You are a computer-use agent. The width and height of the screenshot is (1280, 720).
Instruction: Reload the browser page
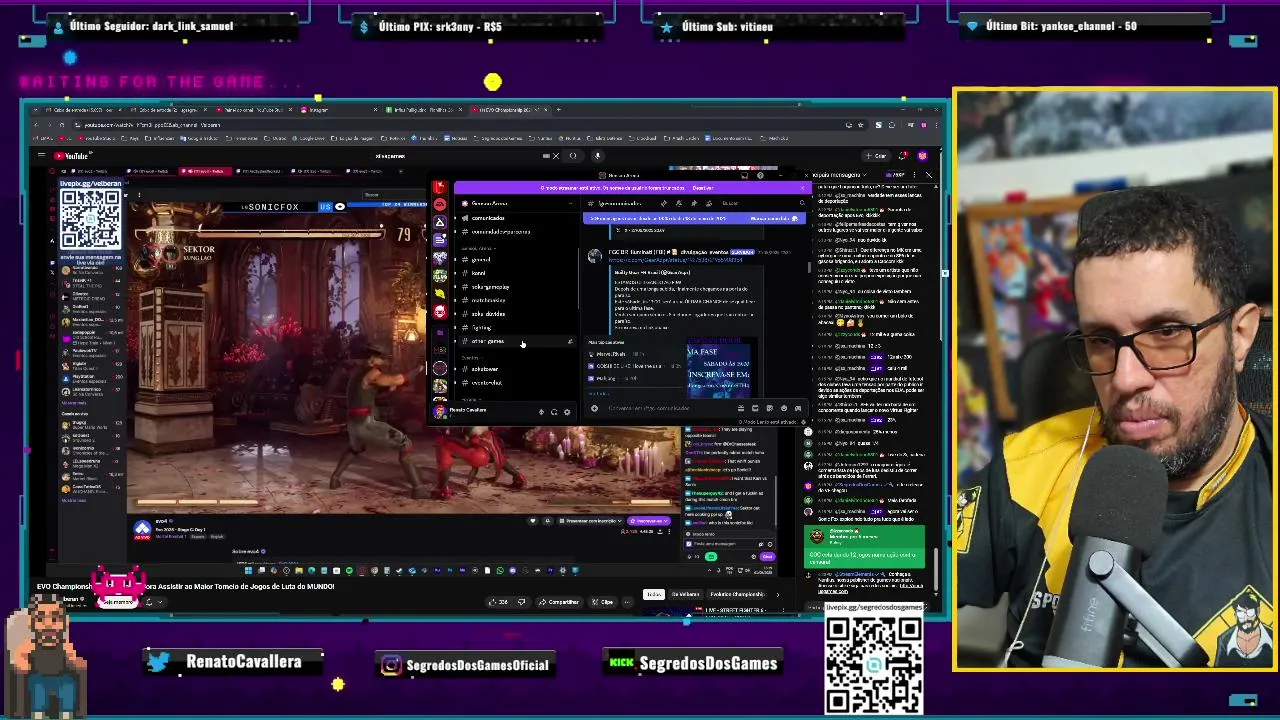pyautogui.click(x=62, y=125)
